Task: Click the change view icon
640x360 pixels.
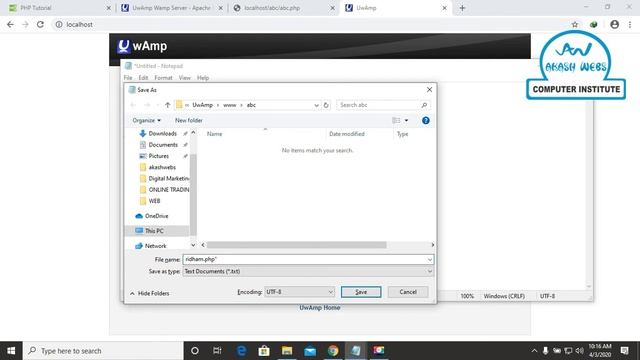Action: pyautogui.click(x=396, y=120)
